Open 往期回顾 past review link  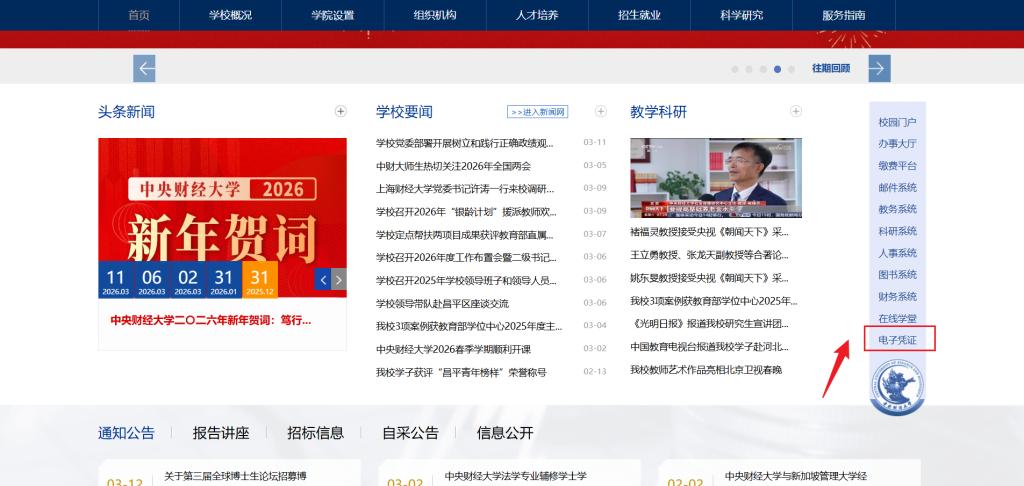(830, 68)
